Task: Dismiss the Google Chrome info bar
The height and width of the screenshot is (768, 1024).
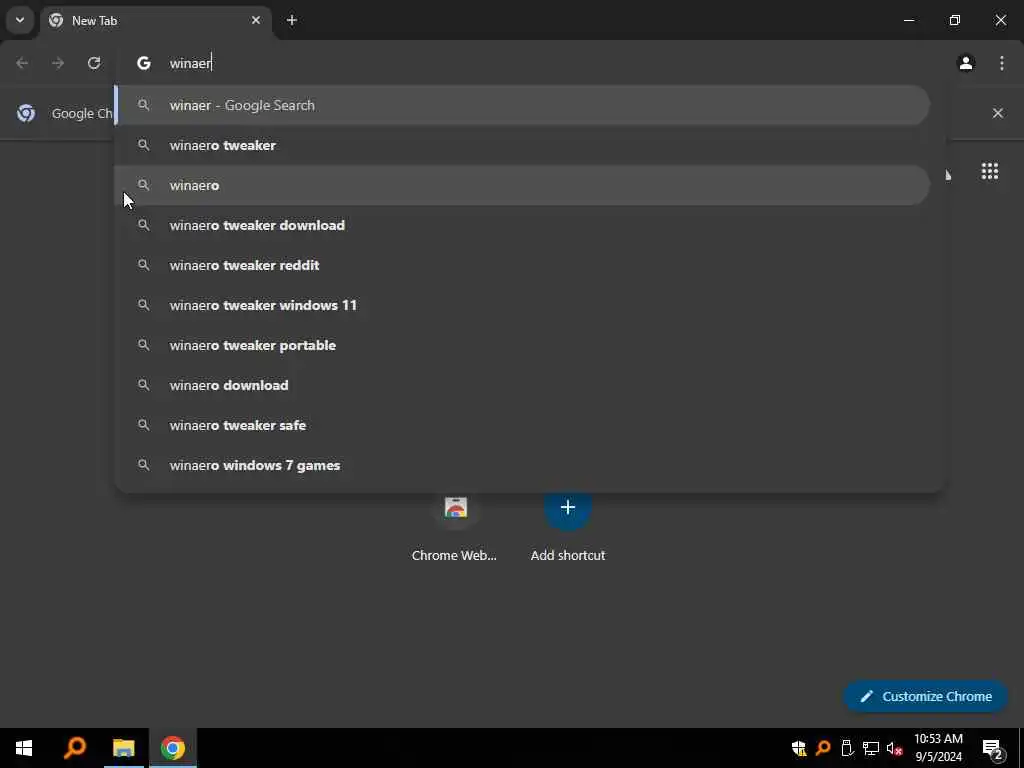Action: (x=997, y=113)
